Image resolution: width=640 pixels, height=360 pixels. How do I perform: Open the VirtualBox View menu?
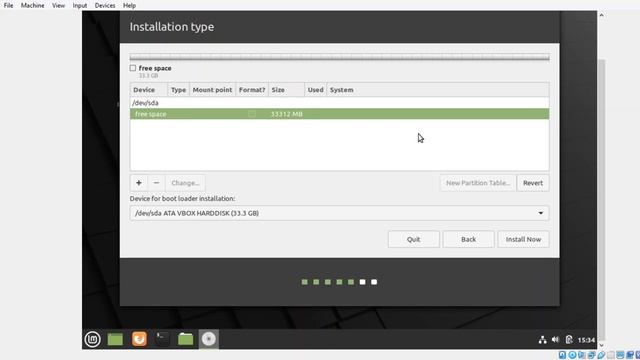coord(58,6)
